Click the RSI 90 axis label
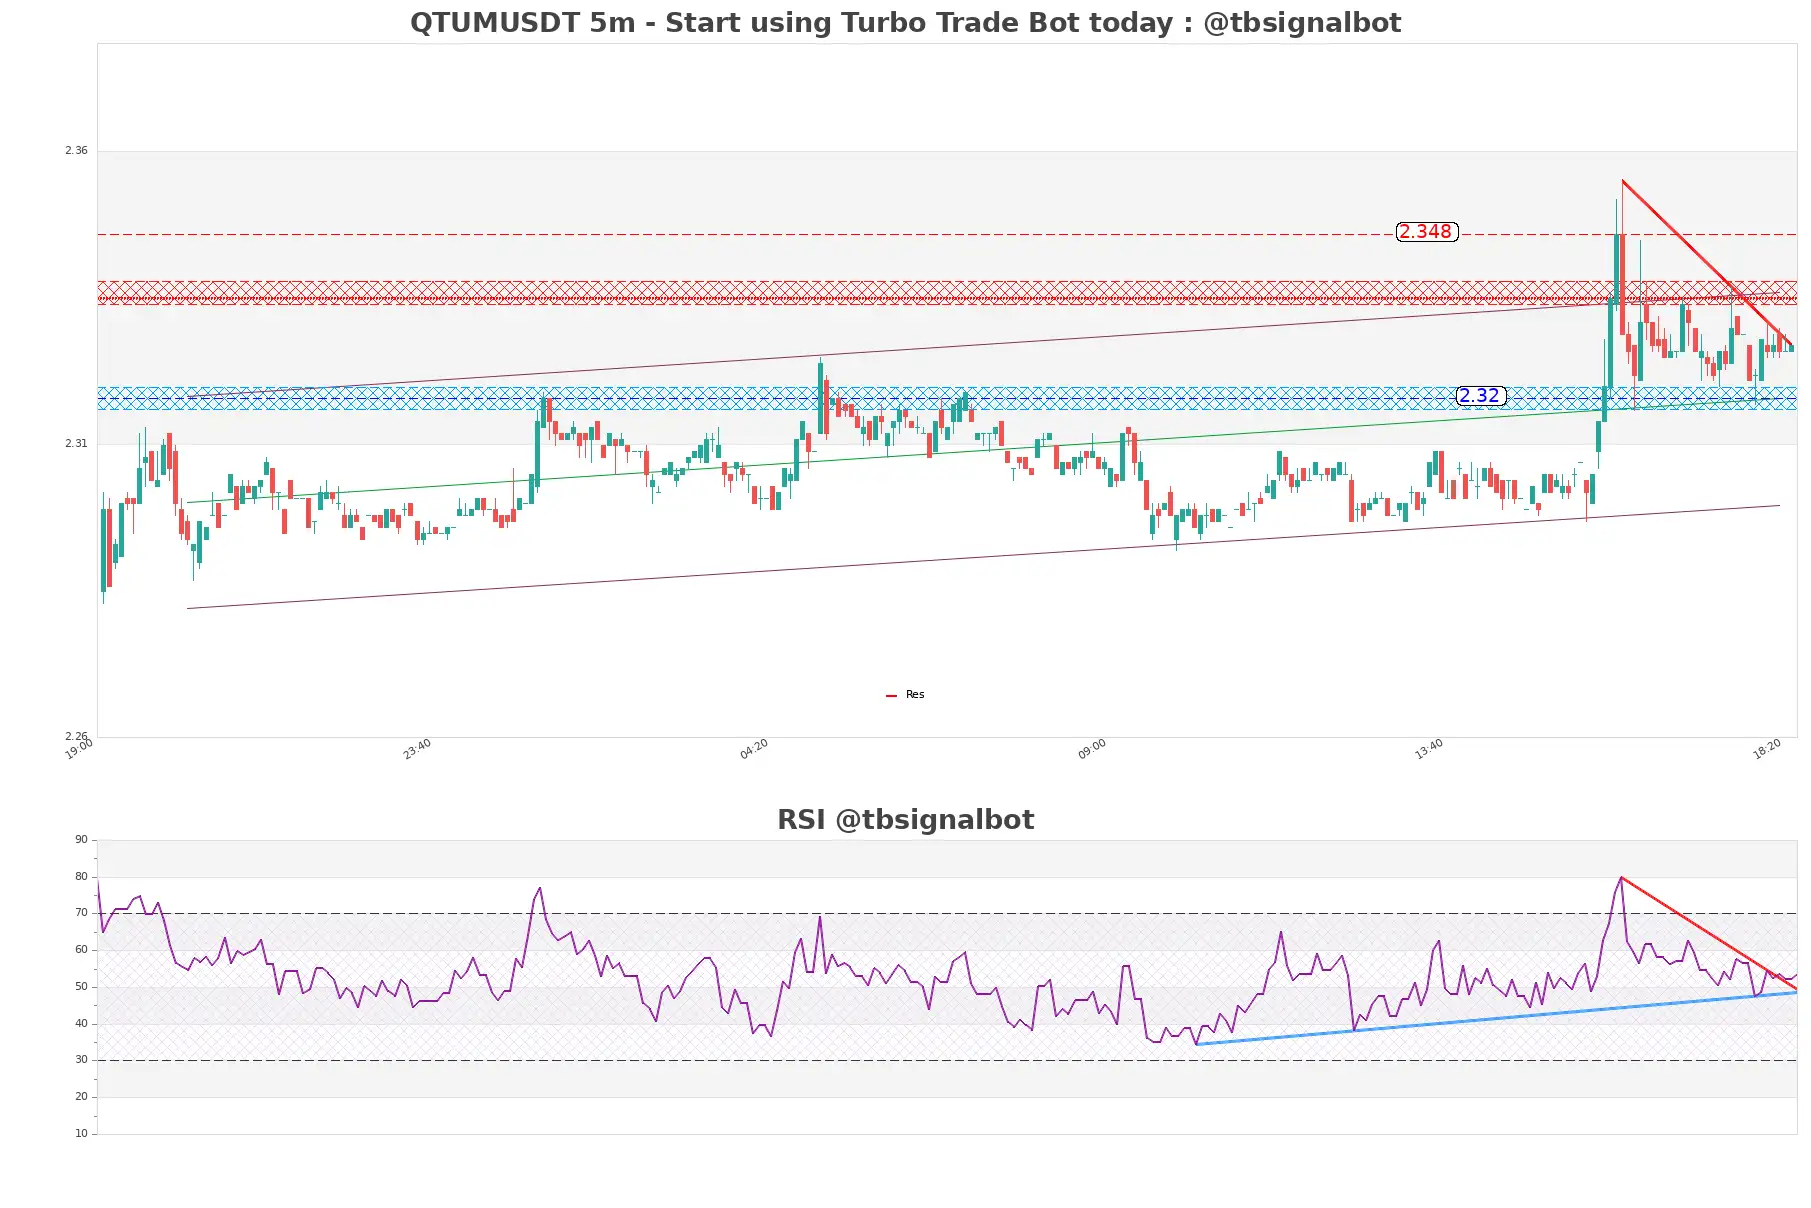The width and height of the screenshot is (1811, 1208). (x=81, y=840)
